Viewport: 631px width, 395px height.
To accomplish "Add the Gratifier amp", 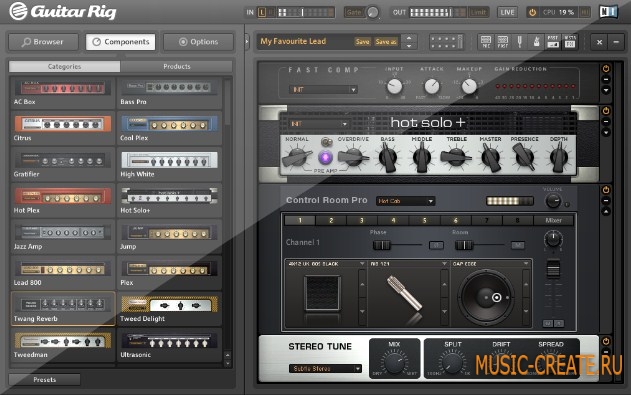I will [x=62, y=165].
